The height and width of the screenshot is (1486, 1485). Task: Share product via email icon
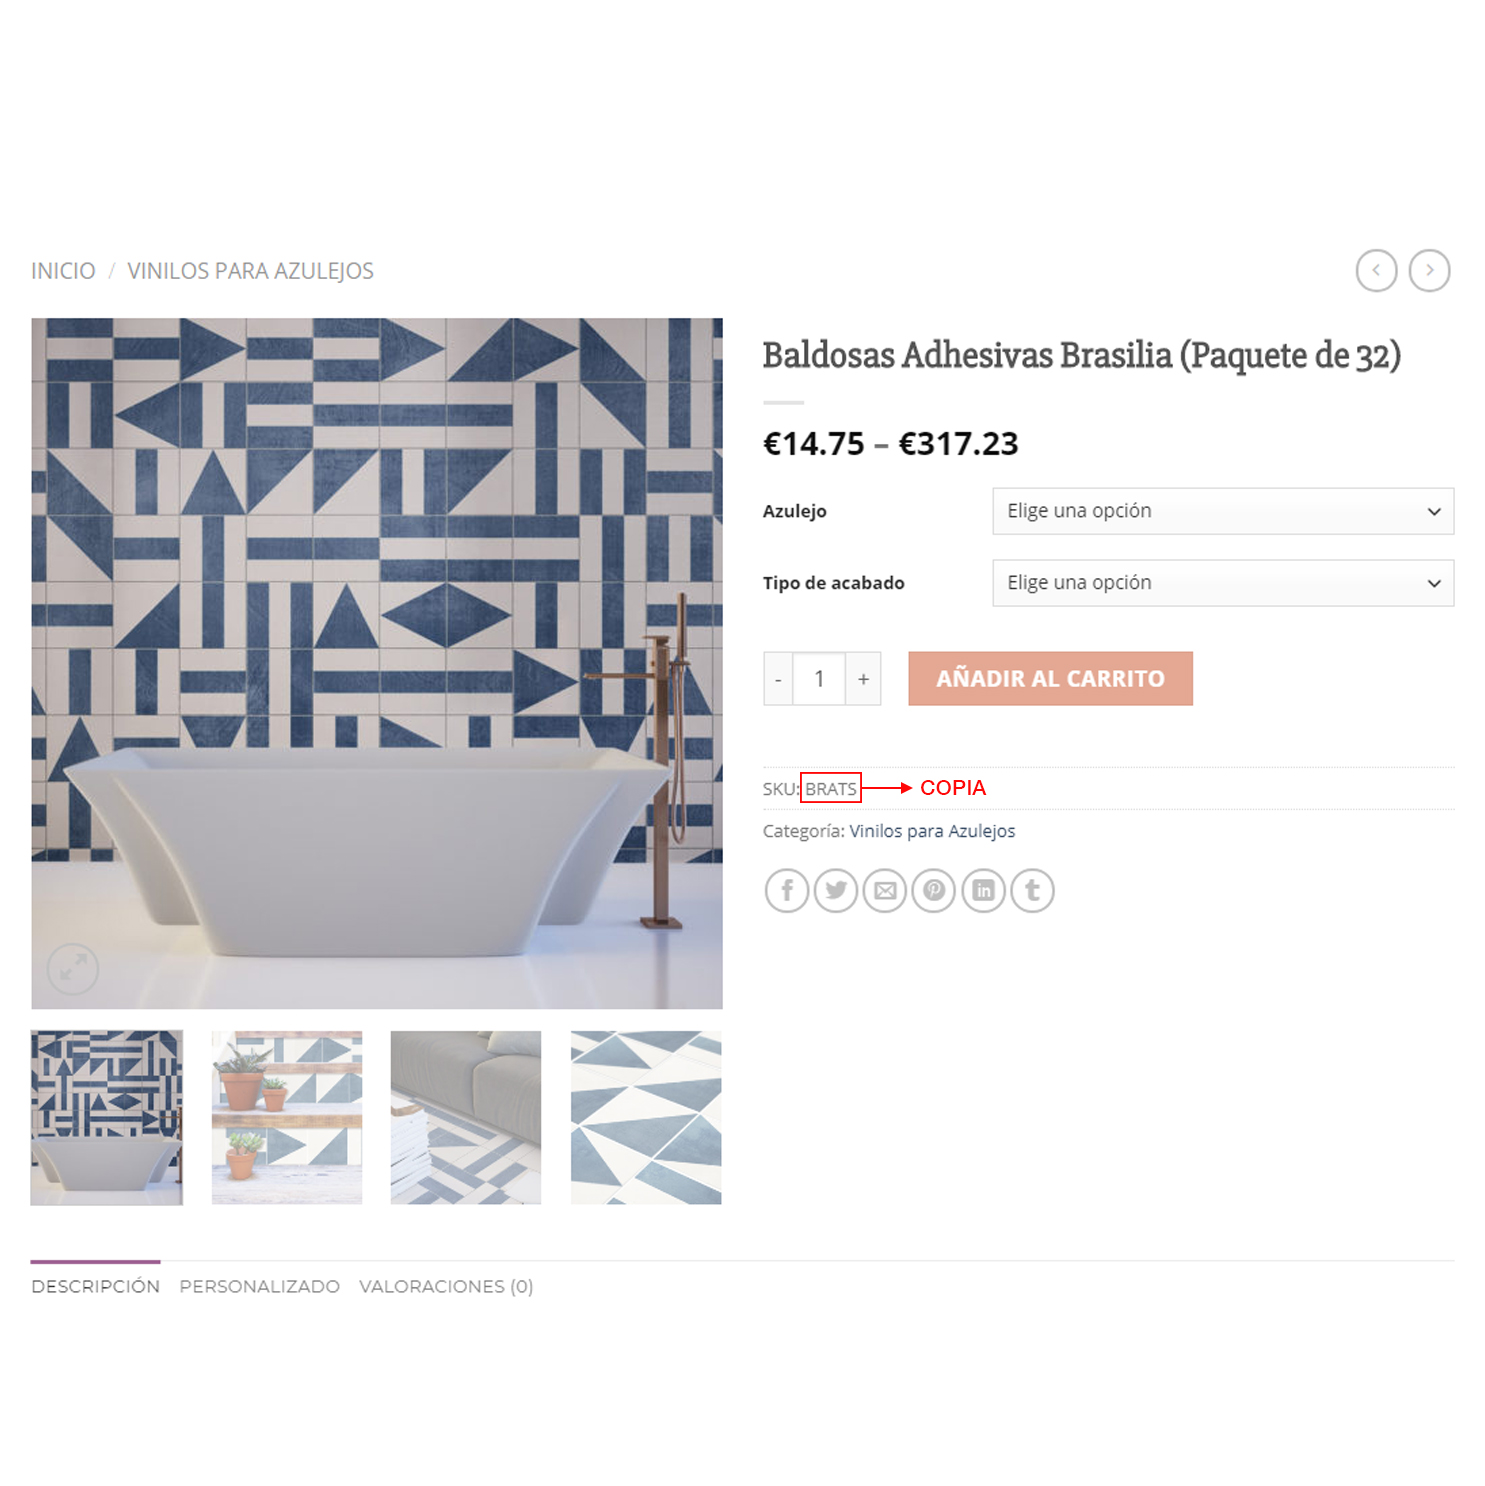coord(885,890)
